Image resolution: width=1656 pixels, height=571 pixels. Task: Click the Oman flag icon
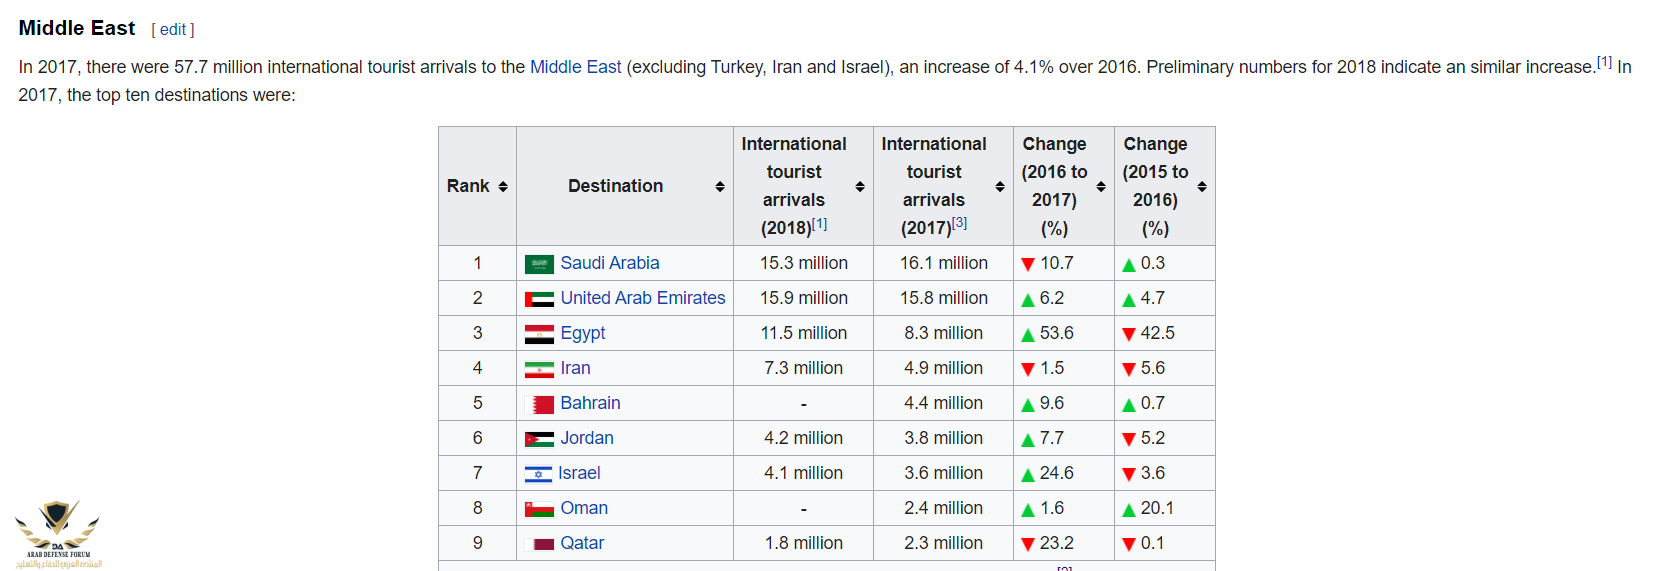539,509
